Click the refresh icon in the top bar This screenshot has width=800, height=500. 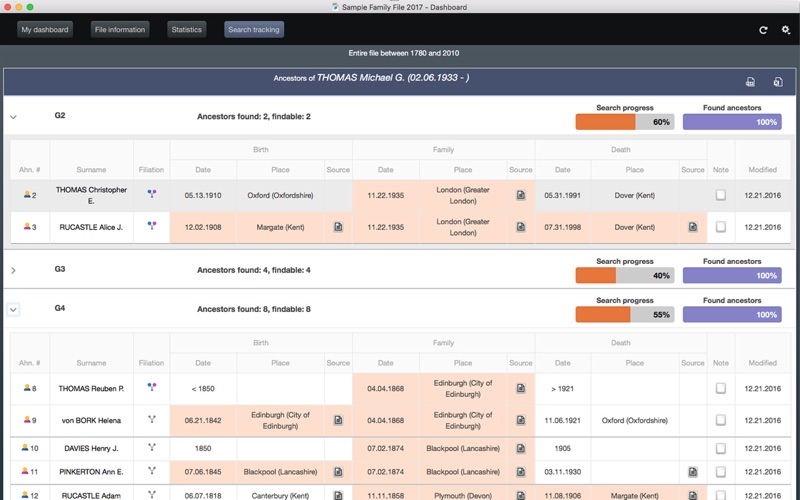coord(763,30)
